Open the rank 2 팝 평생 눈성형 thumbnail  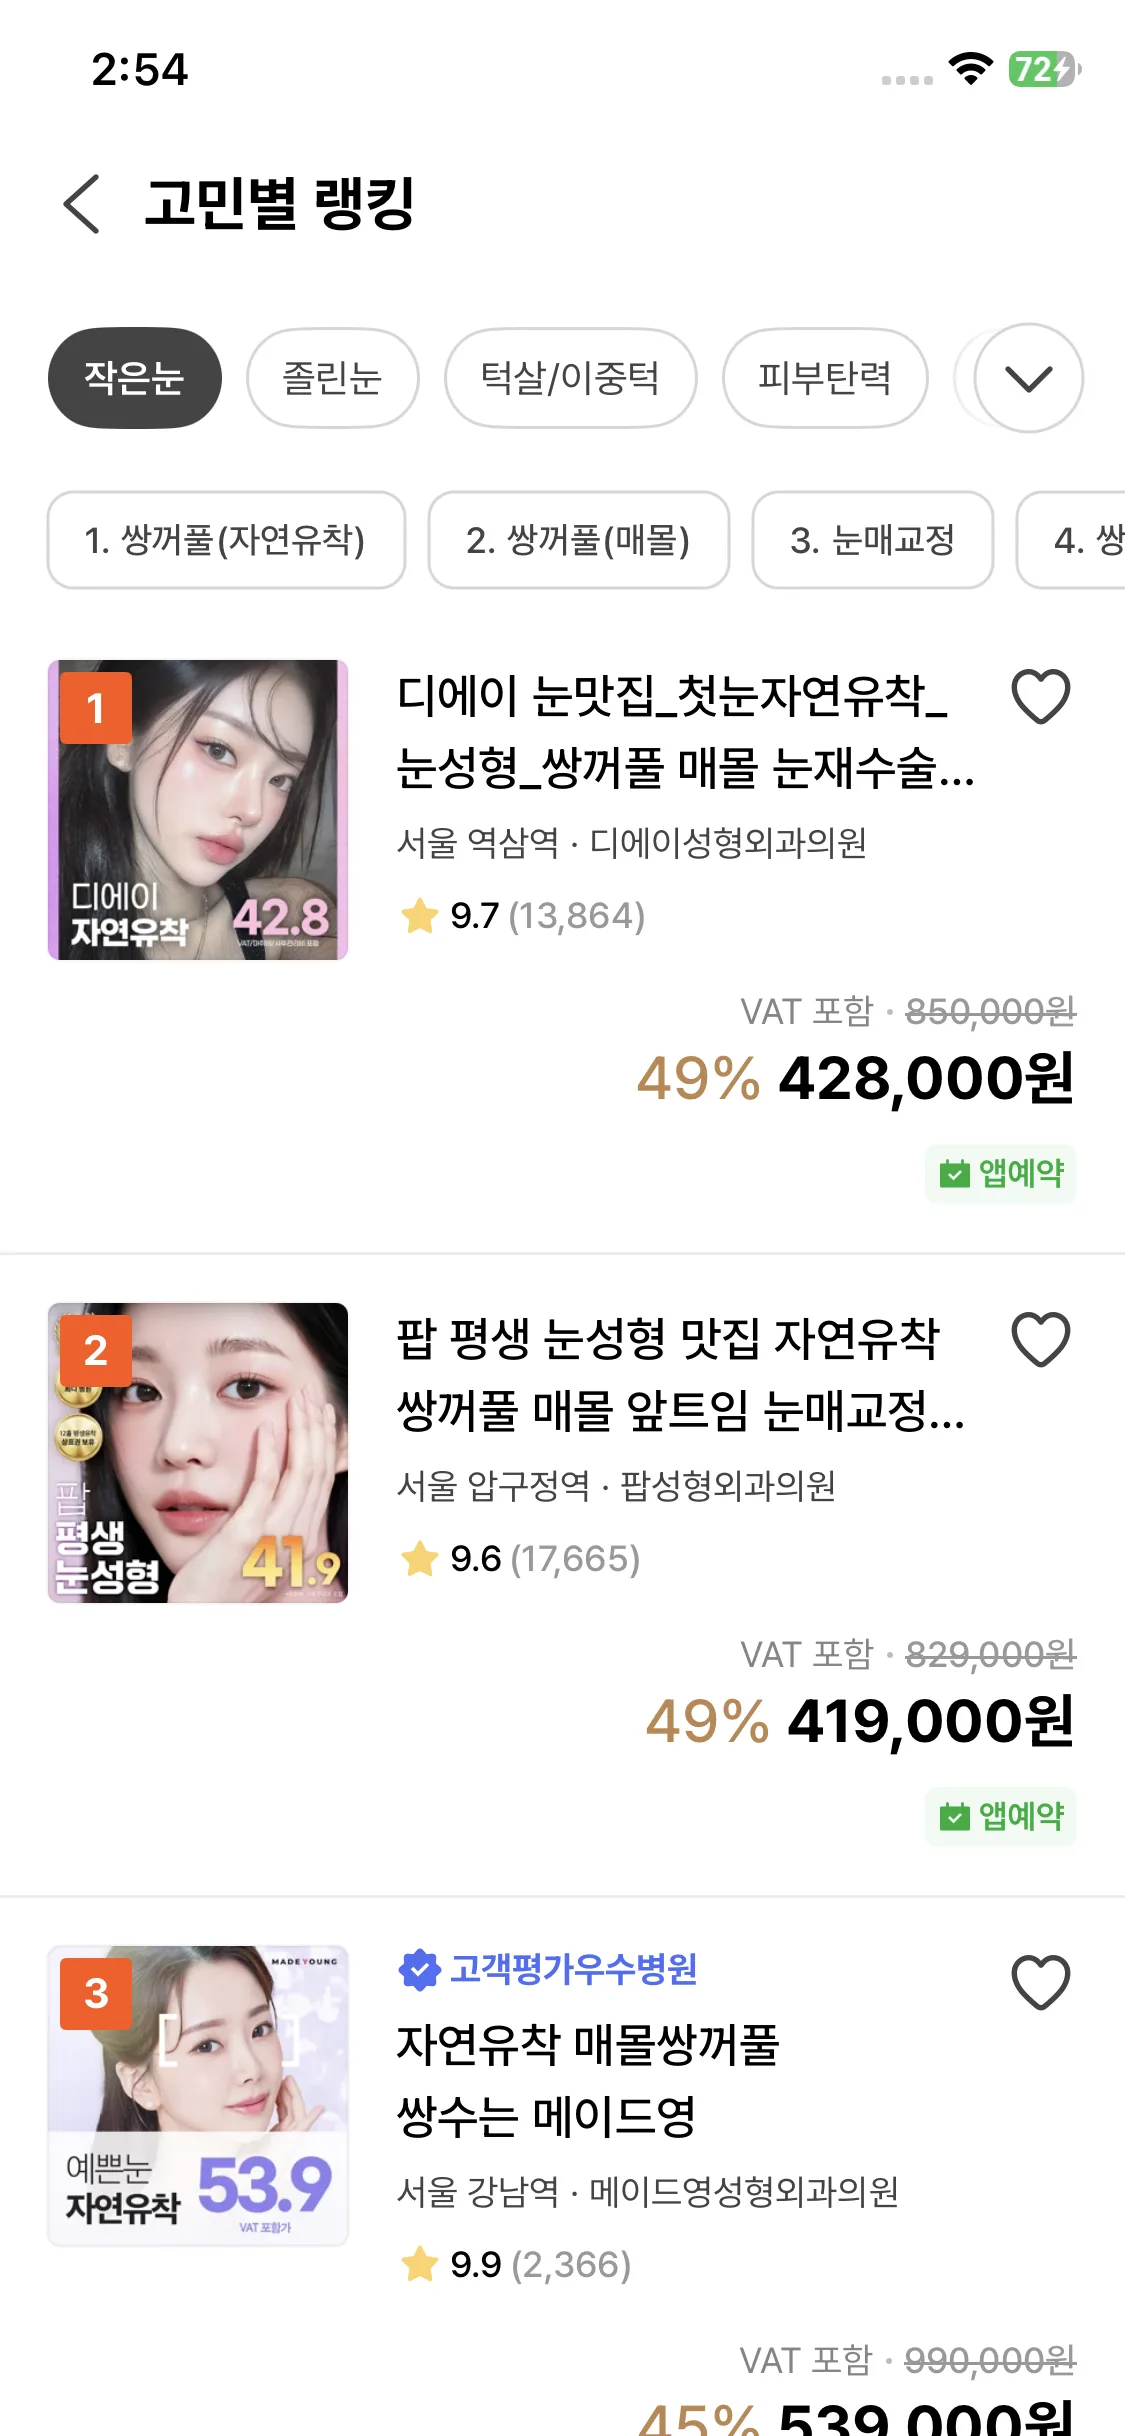198,1453
